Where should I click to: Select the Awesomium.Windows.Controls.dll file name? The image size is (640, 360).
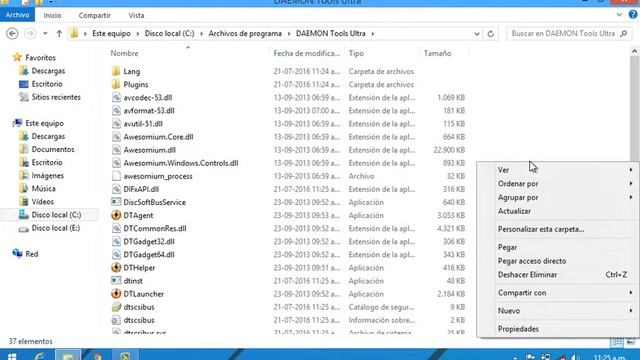181,163
